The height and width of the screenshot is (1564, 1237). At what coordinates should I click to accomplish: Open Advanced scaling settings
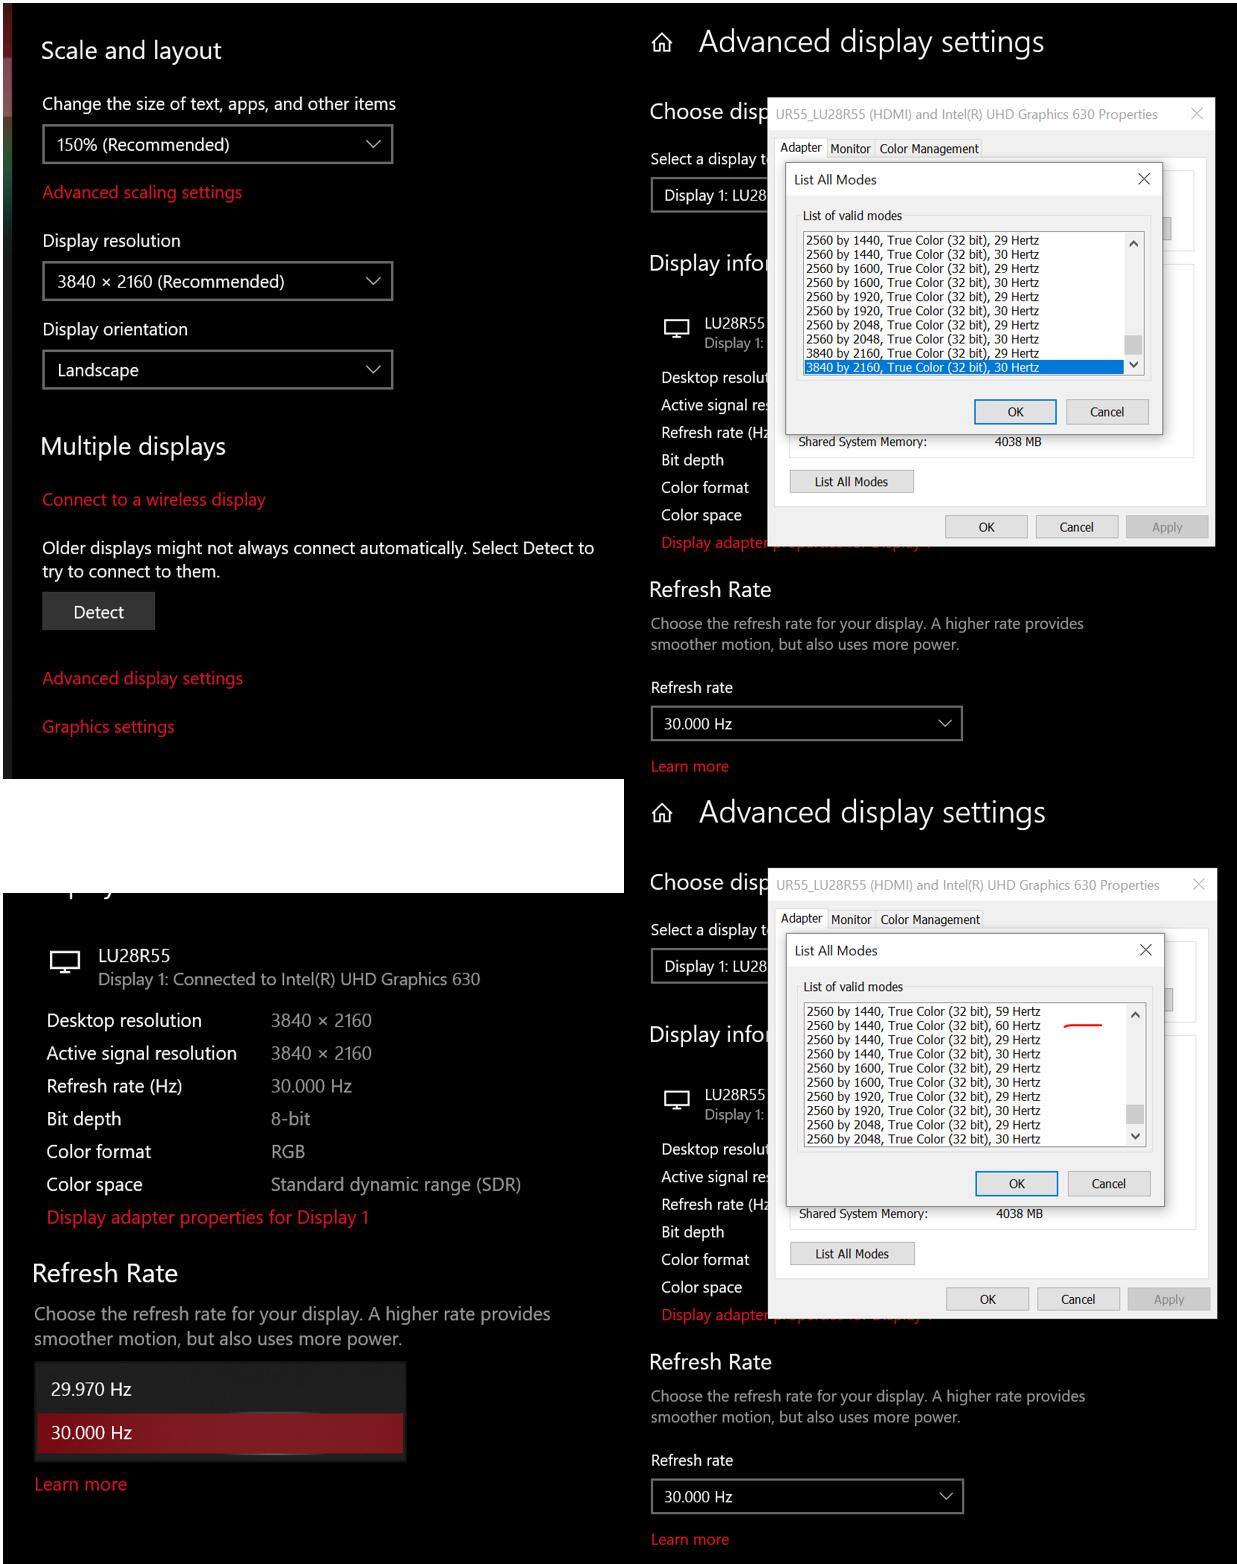click(x=141, y=192)
